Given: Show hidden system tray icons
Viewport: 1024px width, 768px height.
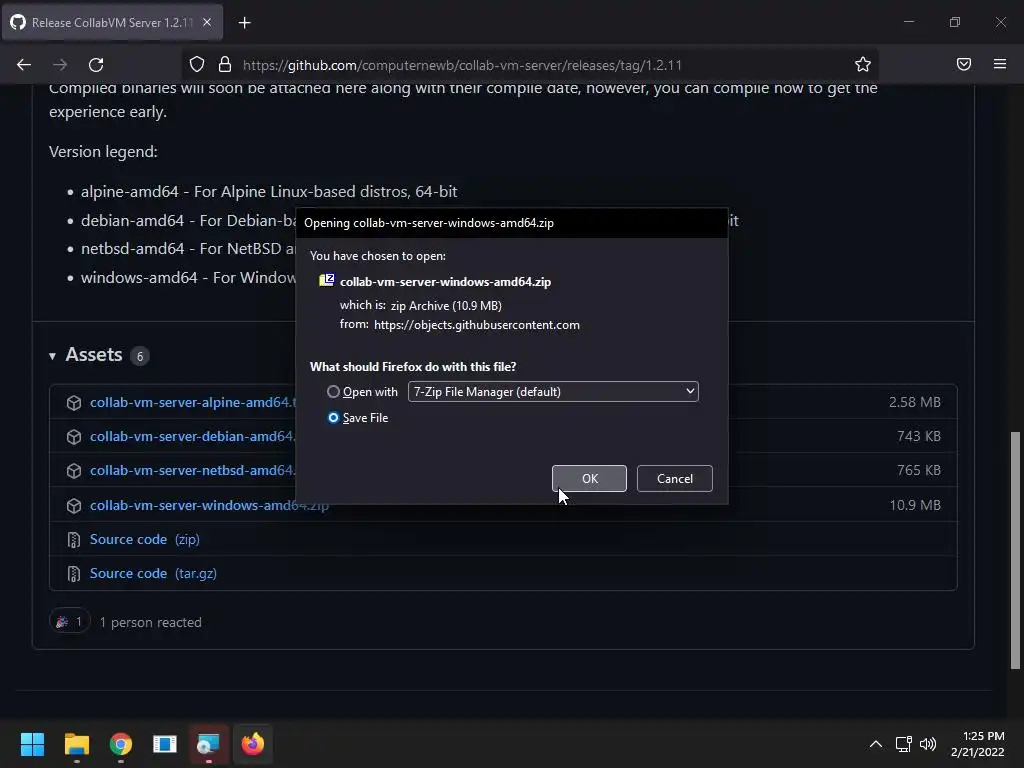Looking at the screenshot, I should pos(876,744).
